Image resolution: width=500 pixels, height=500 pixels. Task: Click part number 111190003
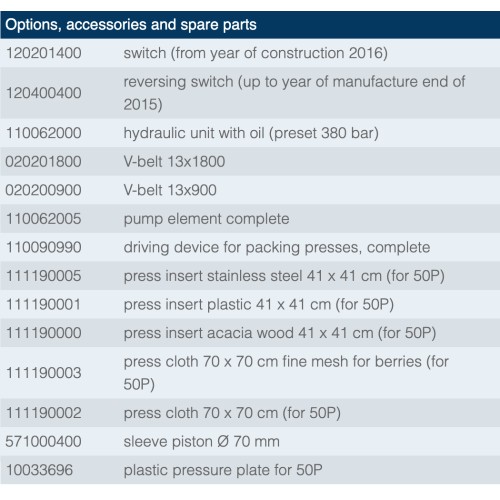tap(44, 373)
